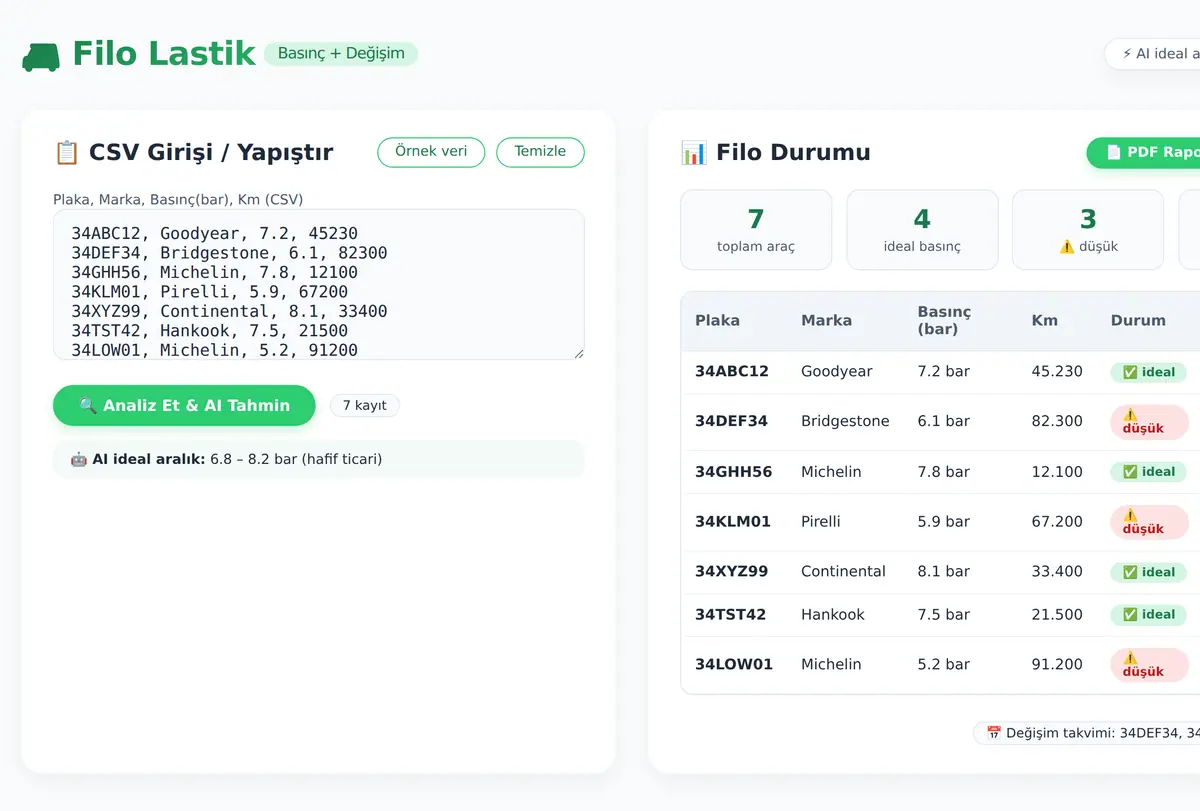Image resolution: width=1200 pixels, height=811 pixels.
Task: Click the 5.2 bar pressure cell
Action: click(x=944, y=664)
